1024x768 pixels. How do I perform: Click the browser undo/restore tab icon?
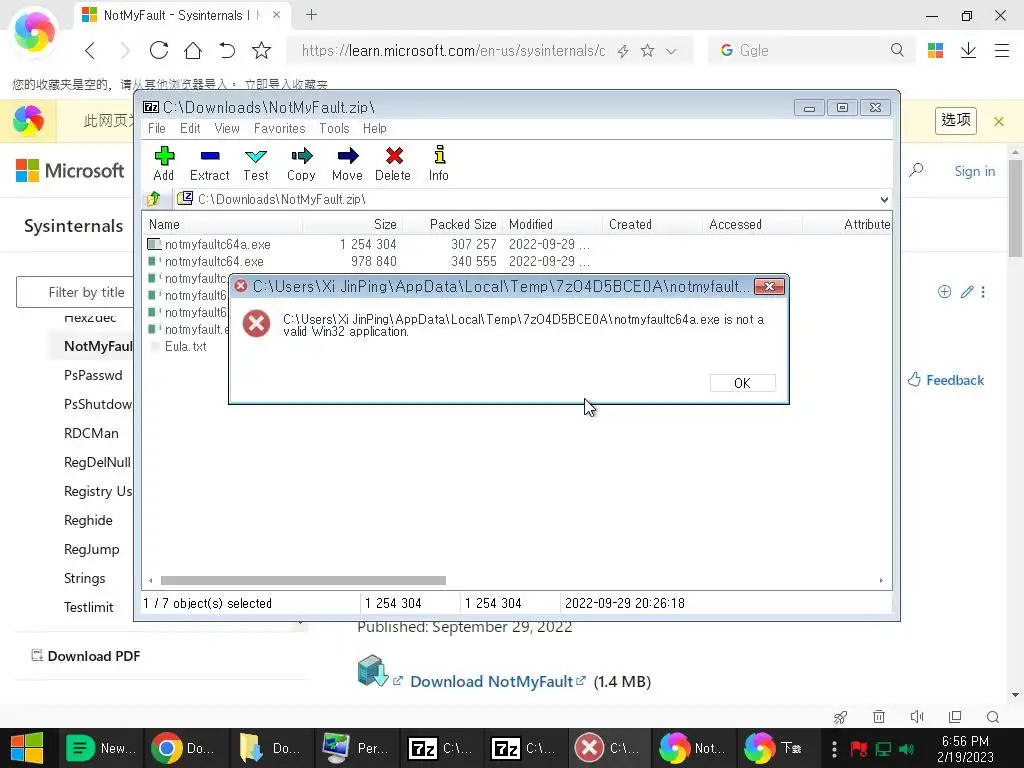coord(227,50)
